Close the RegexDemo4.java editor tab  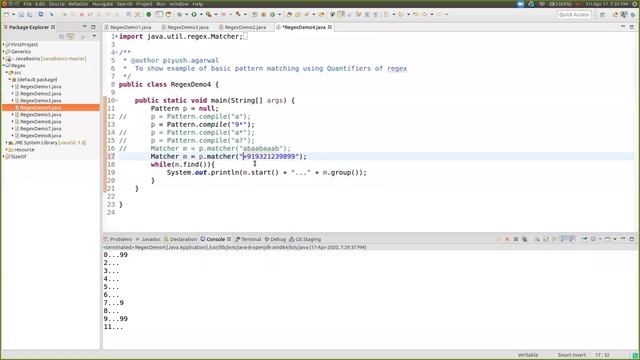[329, 27]
